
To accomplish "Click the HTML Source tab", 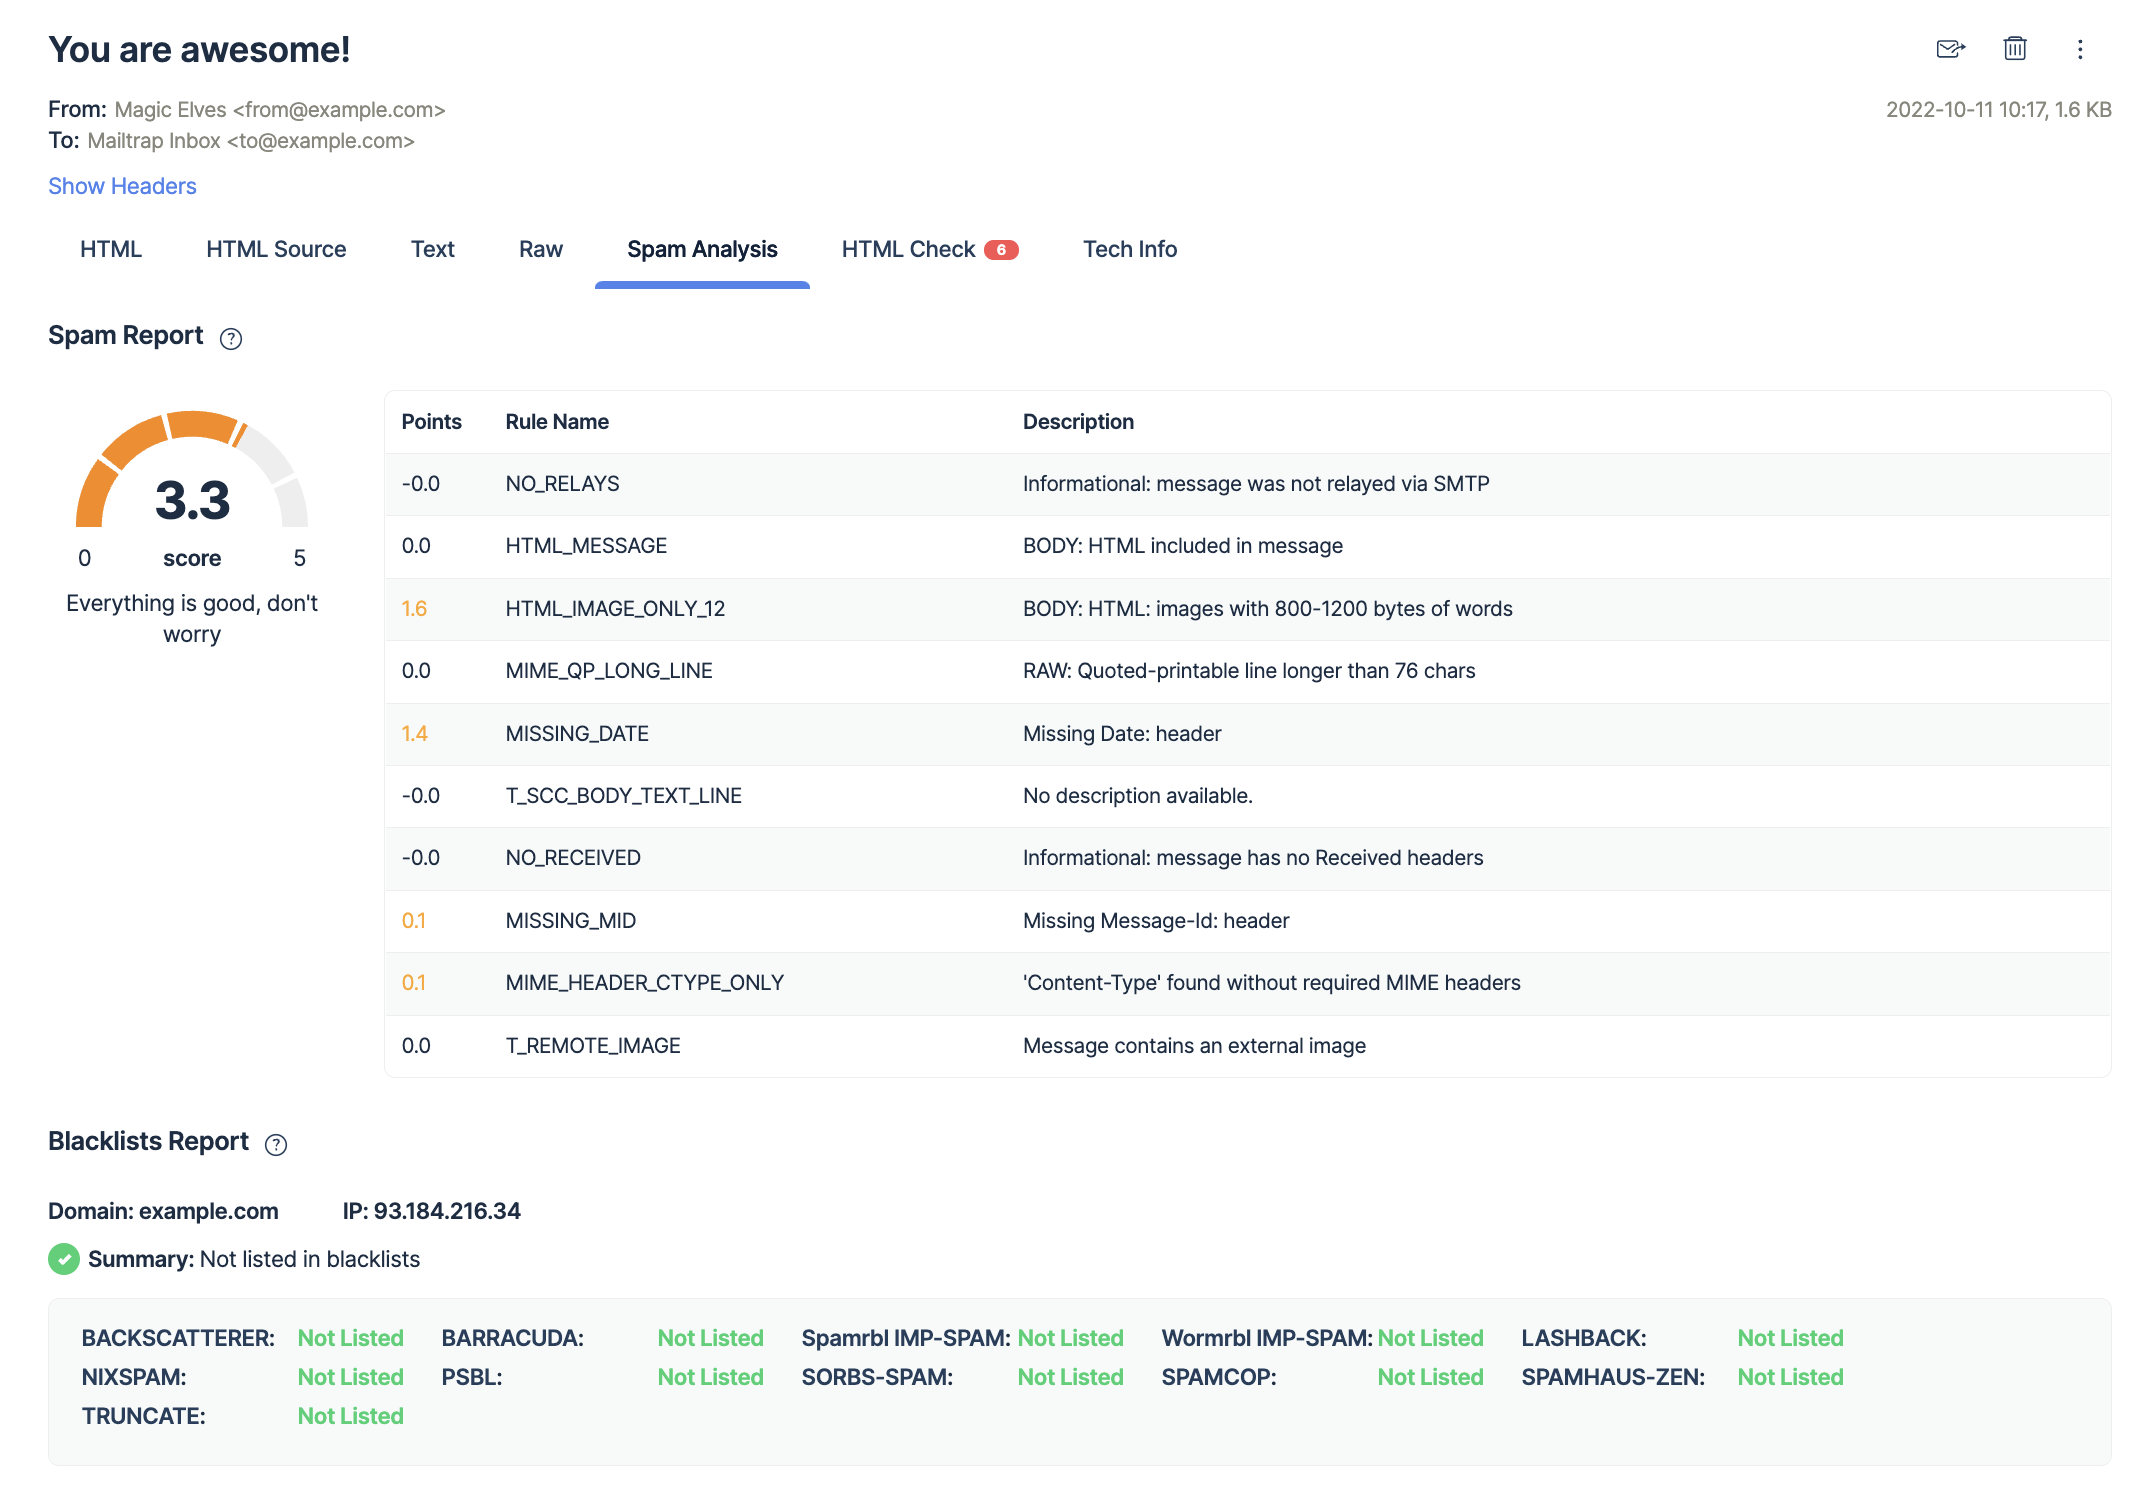I will click(x=274, y=250).
